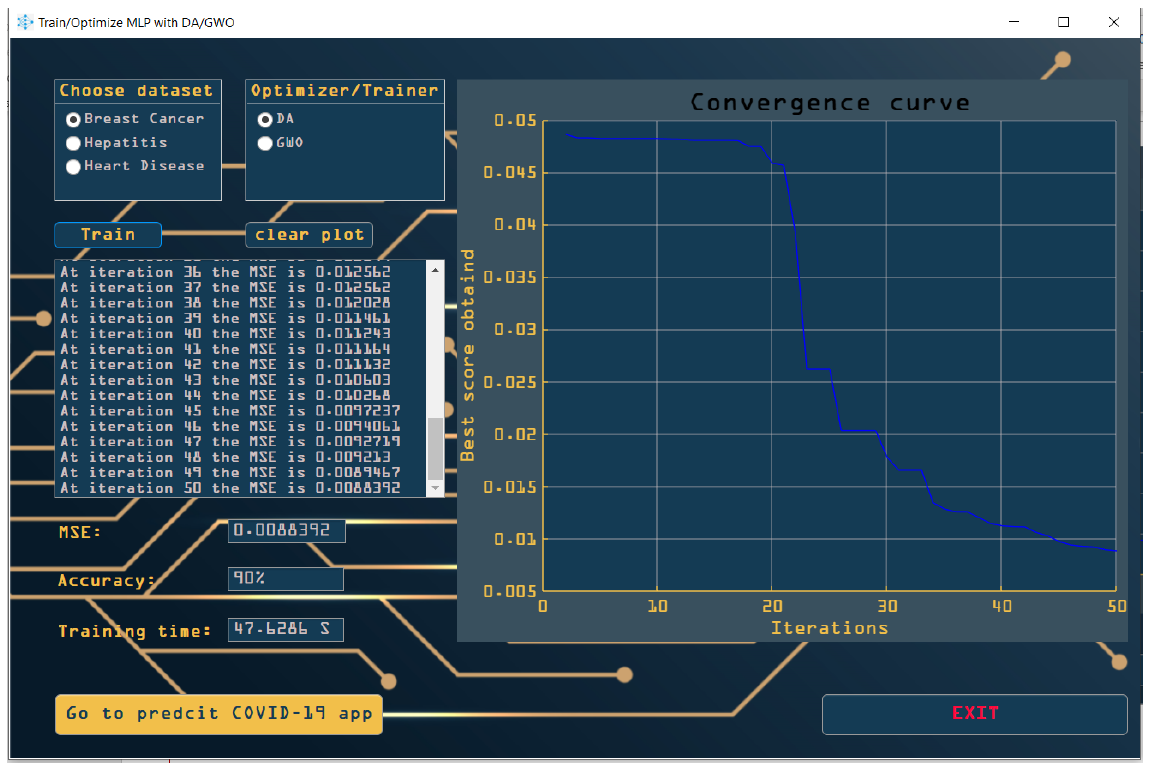The width and height of the screenshot is (1153, 767).
Task: Choose the Heart Disease dataset
Action: click(73, 166)
